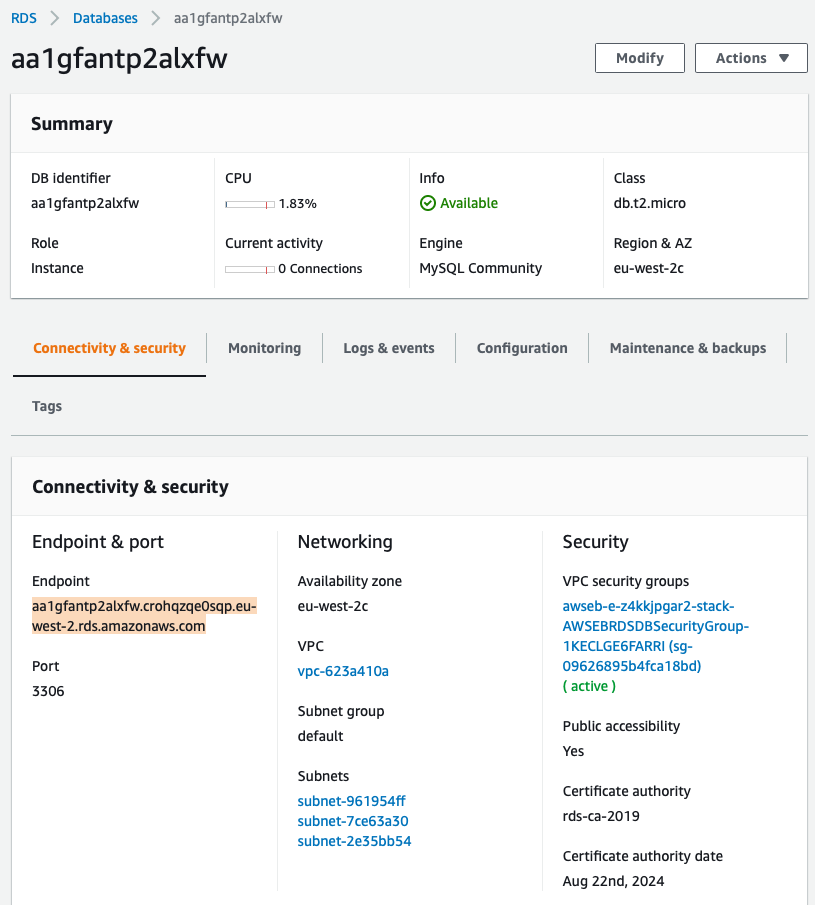This screenshot has width=815, height=905.
Task: Open subnet-7ce63a30 link
Action: point(353,821)
